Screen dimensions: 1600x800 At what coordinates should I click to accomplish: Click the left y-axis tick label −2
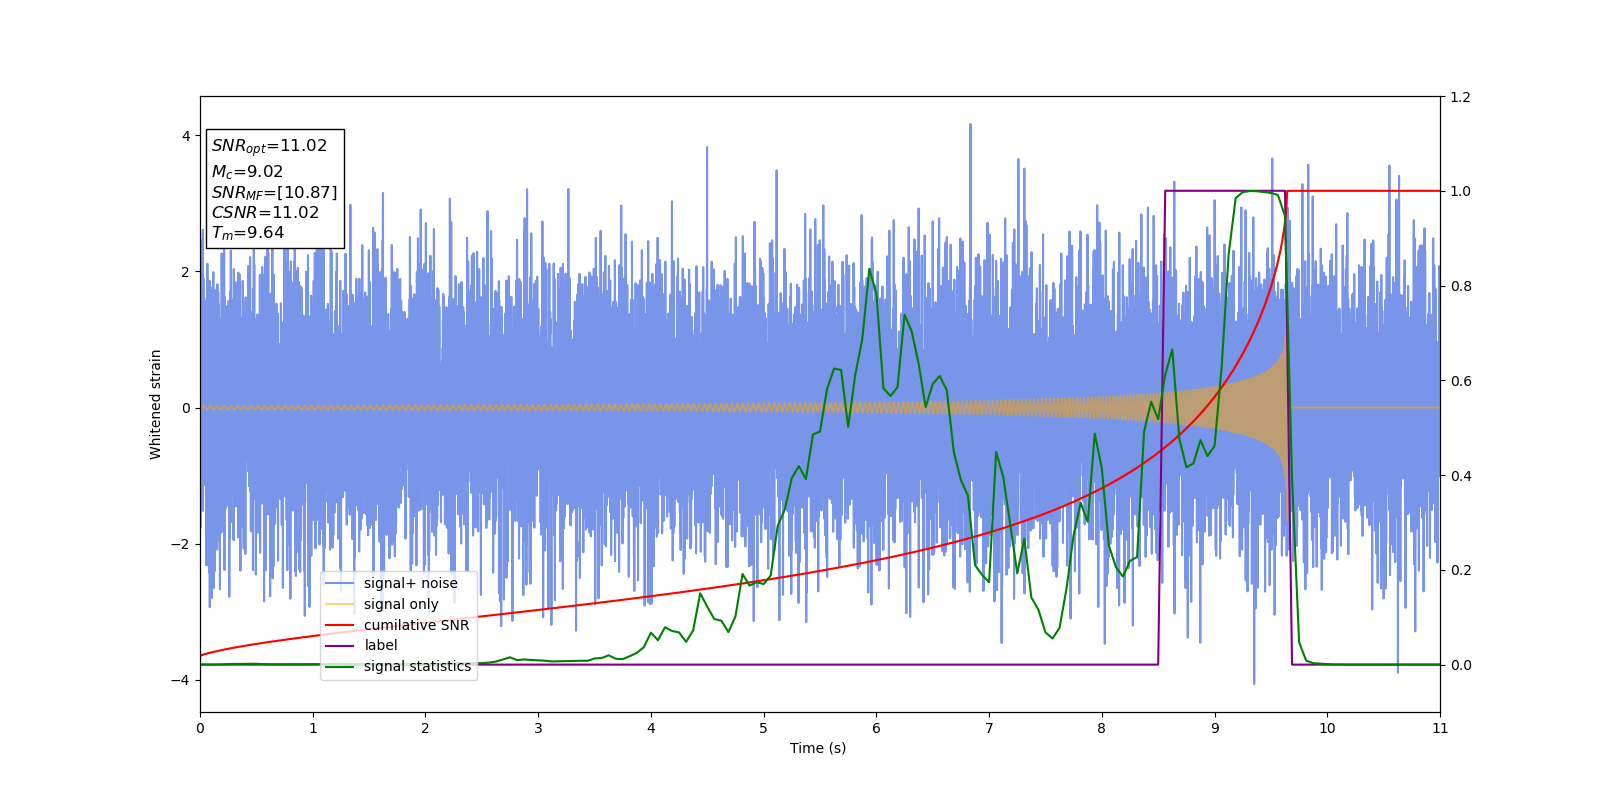pos(180,544)
